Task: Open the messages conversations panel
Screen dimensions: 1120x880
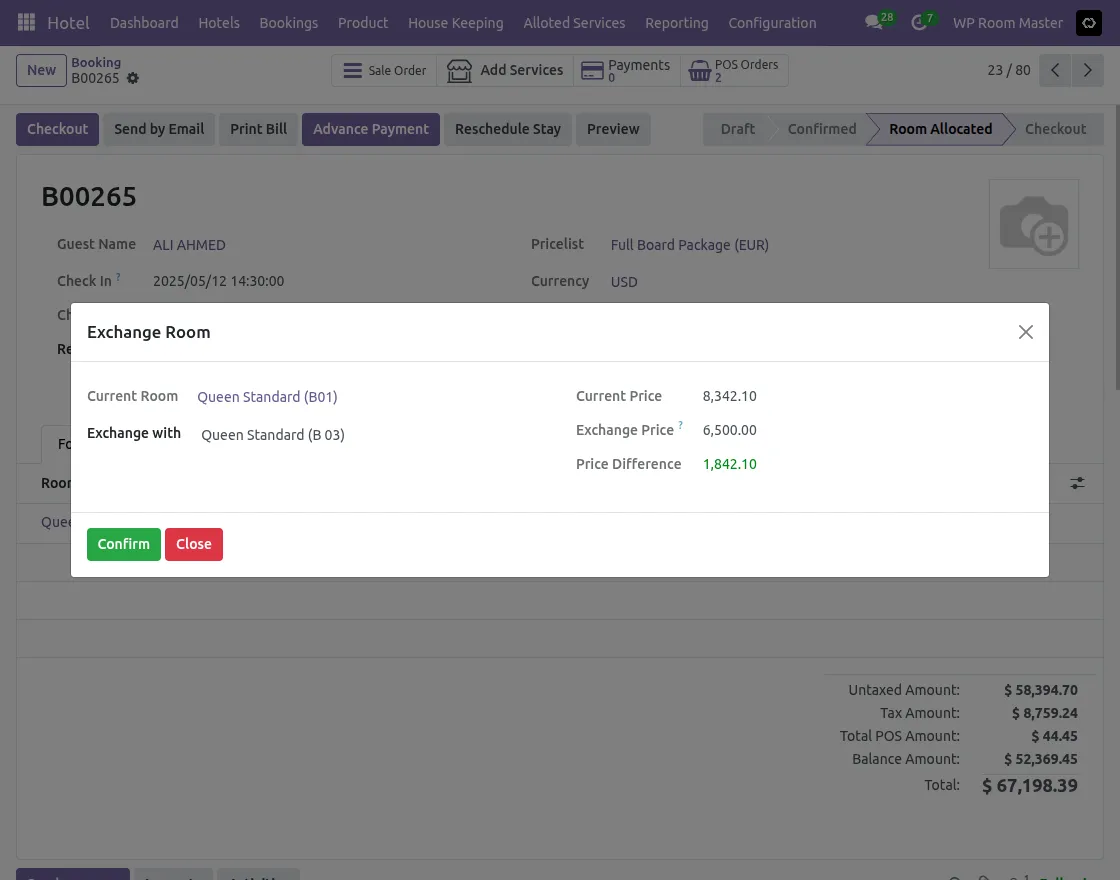Action: pos(872,22)
